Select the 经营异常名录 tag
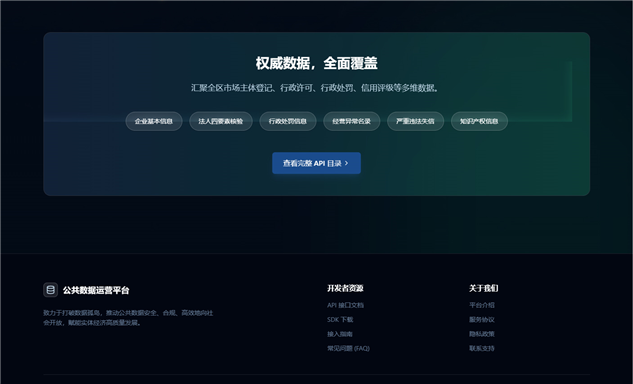Viewport: 633px width, 384px height. point(352,121)
